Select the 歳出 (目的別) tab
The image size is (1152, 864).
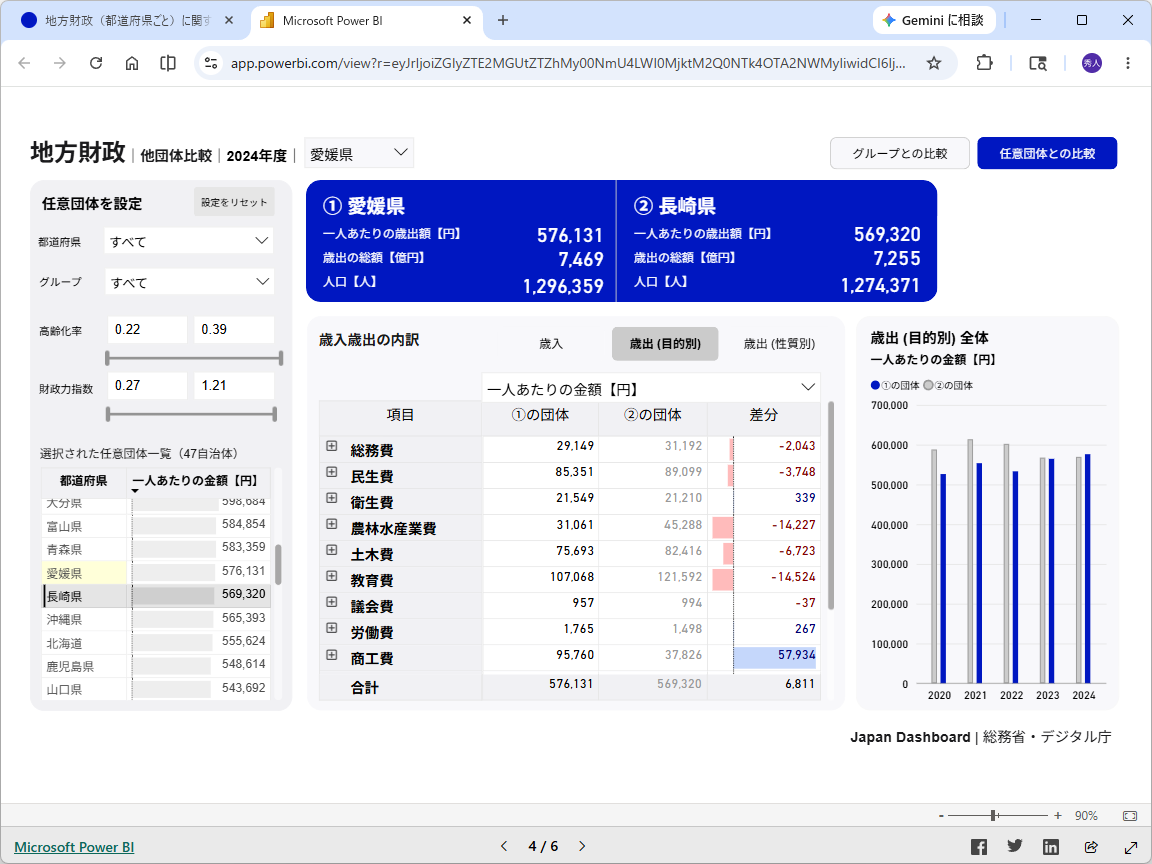(665, 344)
